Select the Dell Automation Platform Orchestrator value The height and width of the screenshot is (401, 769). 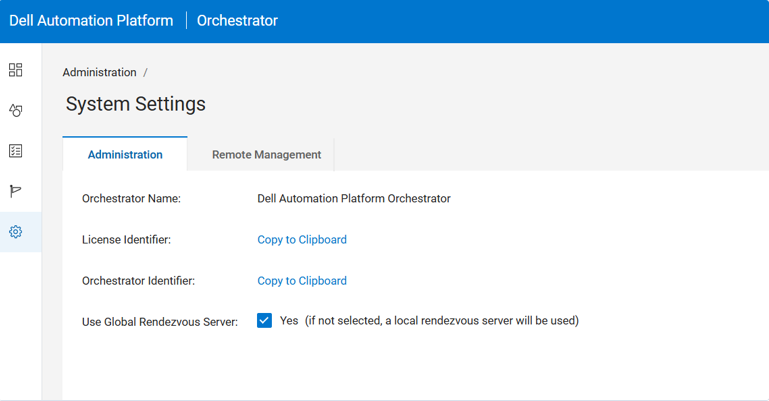pos(354,199)
